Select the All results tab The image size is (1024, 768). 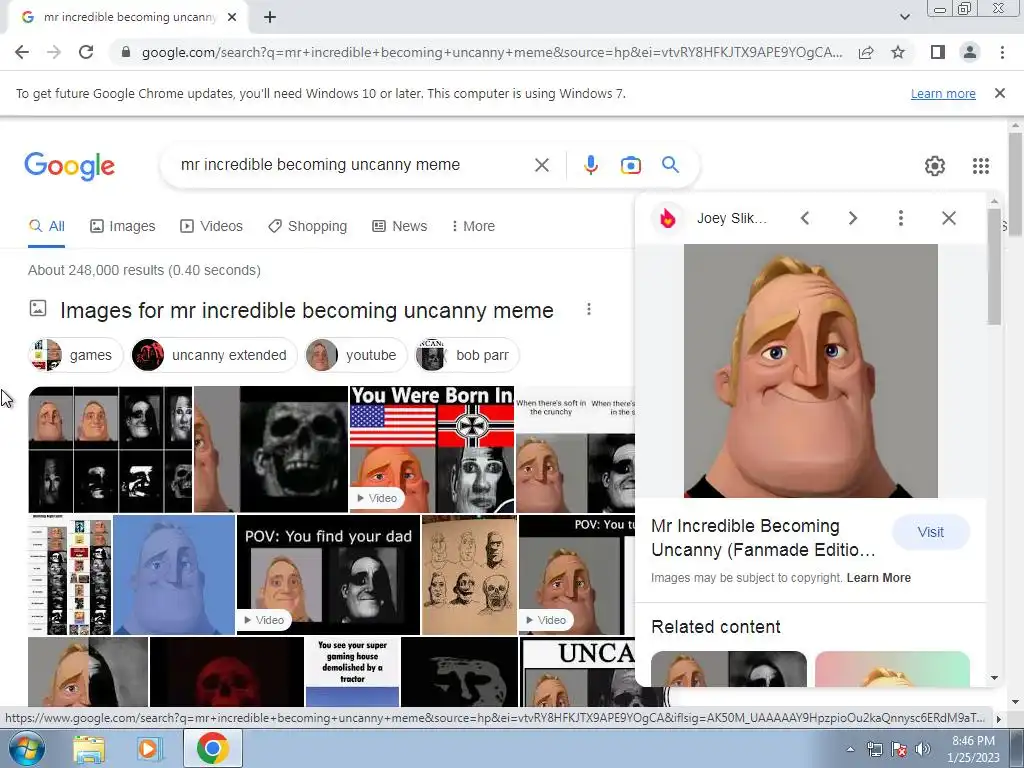(x=46, y=226)
